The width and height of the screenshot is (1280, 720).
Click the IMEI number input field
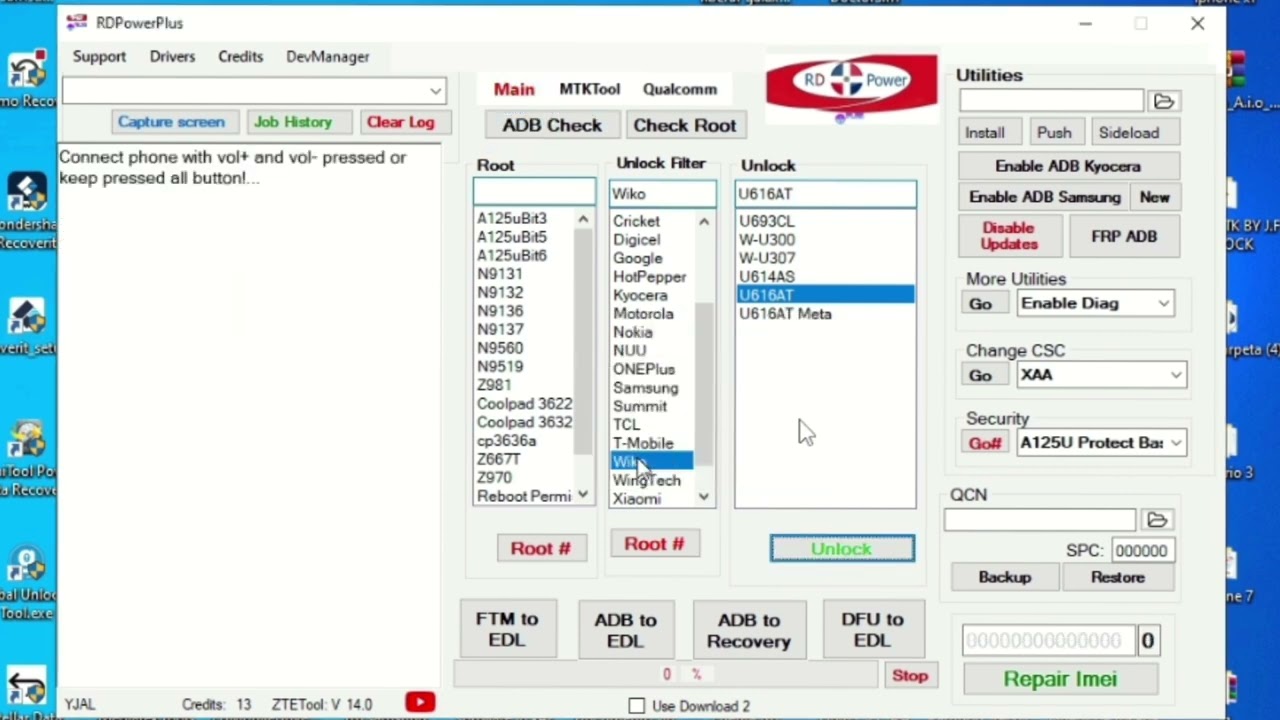[1048, 641]
